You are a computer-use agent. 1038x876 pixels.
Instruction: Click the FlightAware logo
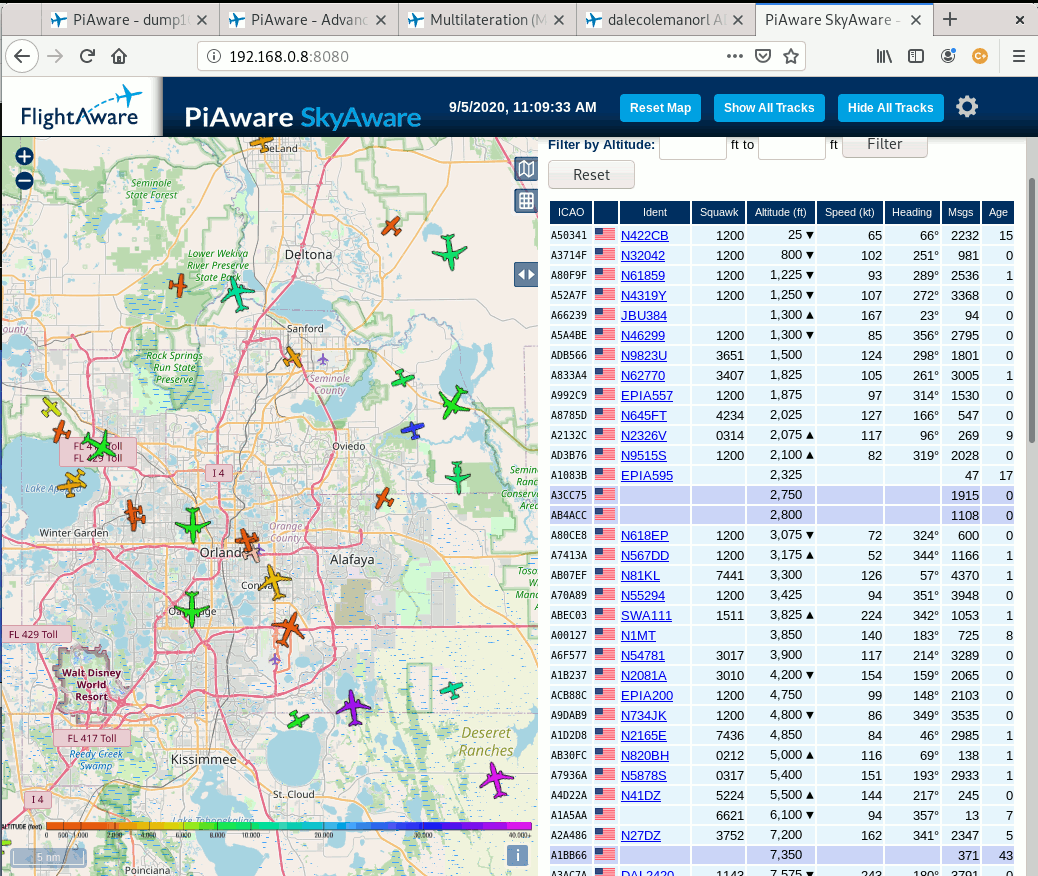click(81, 107)
